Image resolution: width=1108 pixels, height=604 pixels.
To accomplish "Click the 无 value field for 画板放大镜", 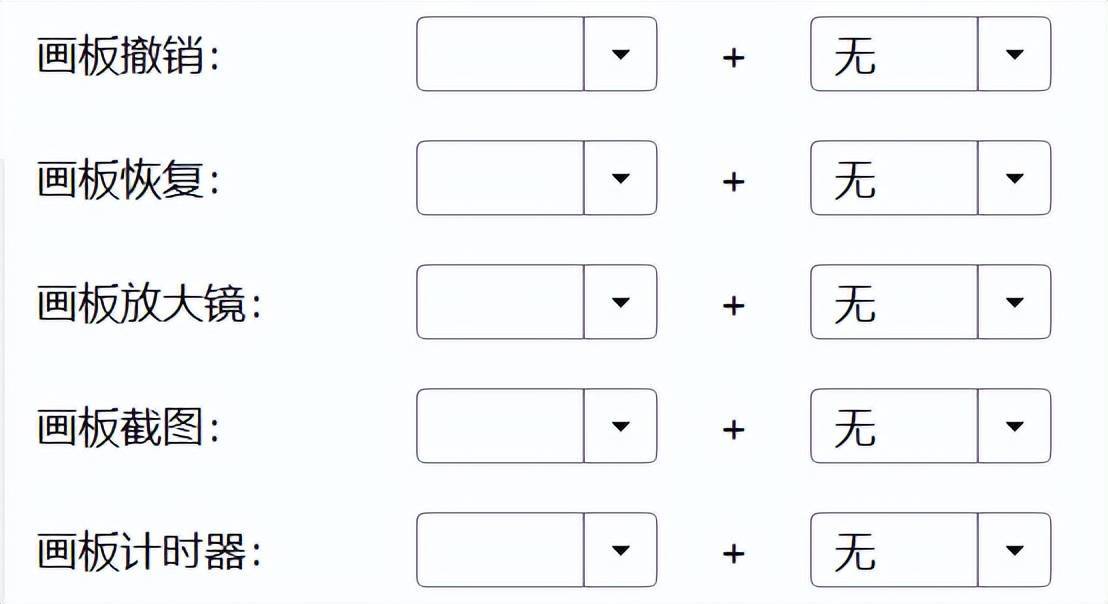I will click(x=894, y=302).
